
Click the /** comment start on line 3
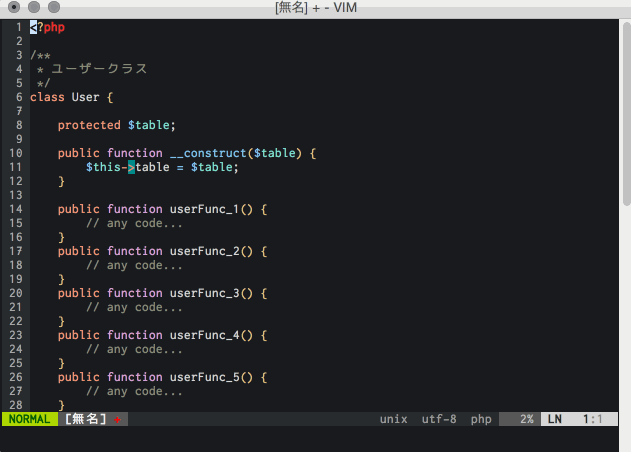click(40, 55)
